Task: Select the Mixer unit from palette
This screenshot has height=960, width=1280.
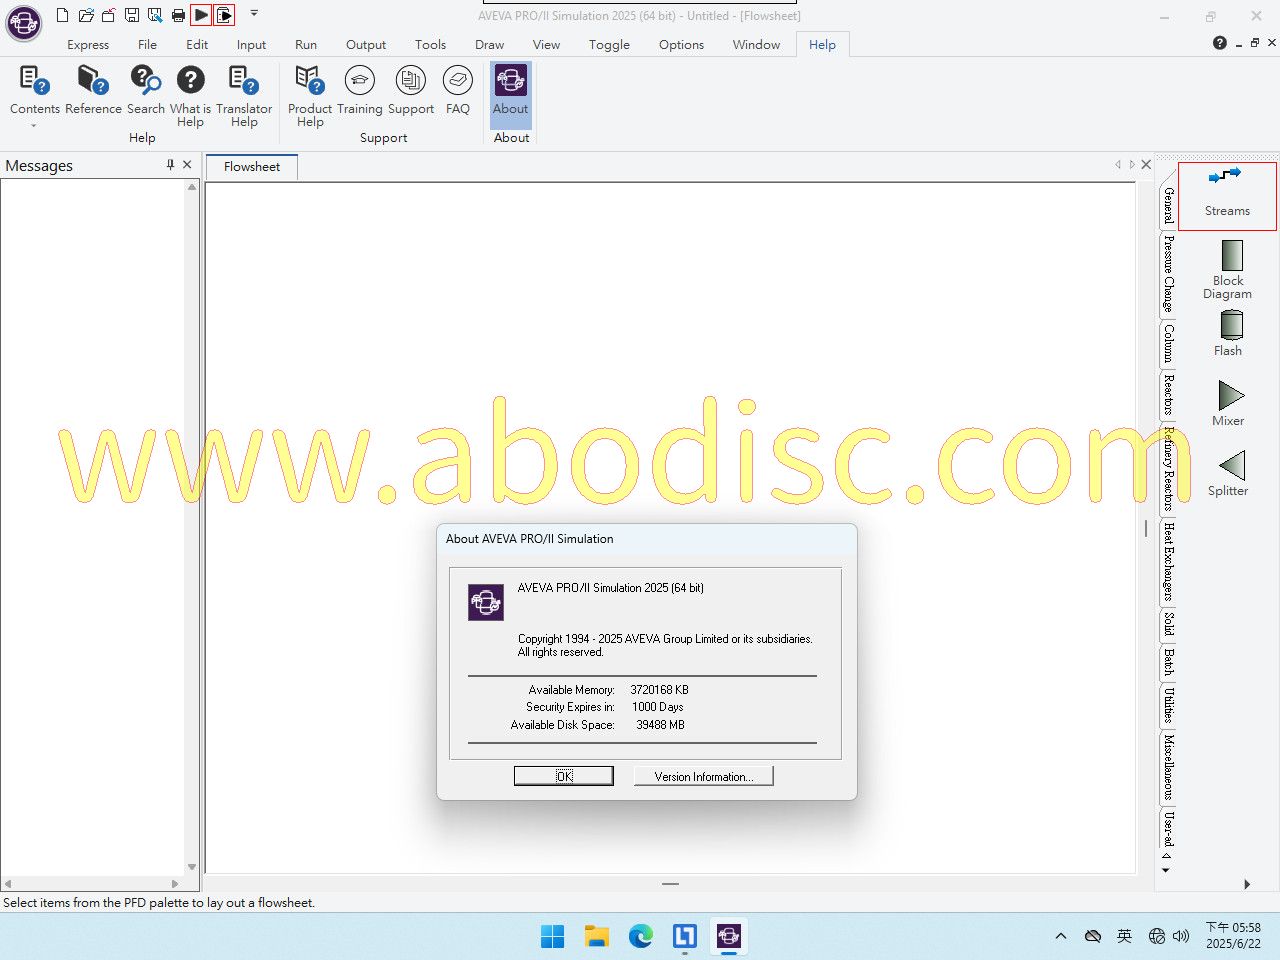Action: [x=1228, y=403]
